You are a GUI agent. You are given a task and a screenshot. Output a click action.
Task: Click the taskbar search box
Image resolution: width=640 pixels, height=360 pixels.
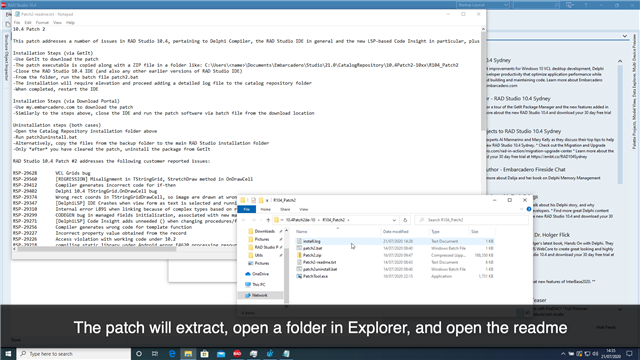tap(74, 353)
